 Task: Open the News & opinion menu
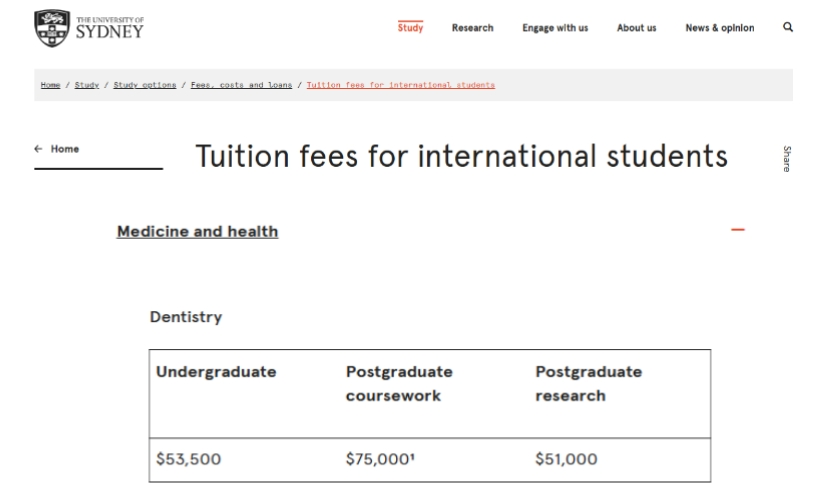point(720,28)
